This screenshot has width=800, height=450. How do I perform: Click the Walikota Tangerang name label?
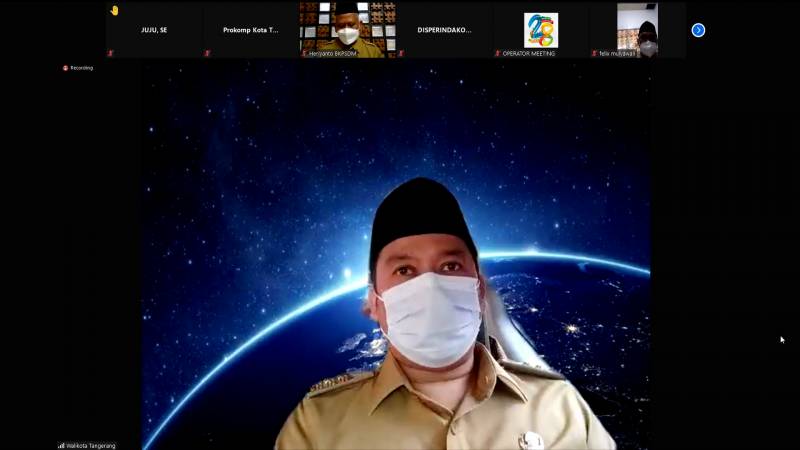click(x=91, y=445)
